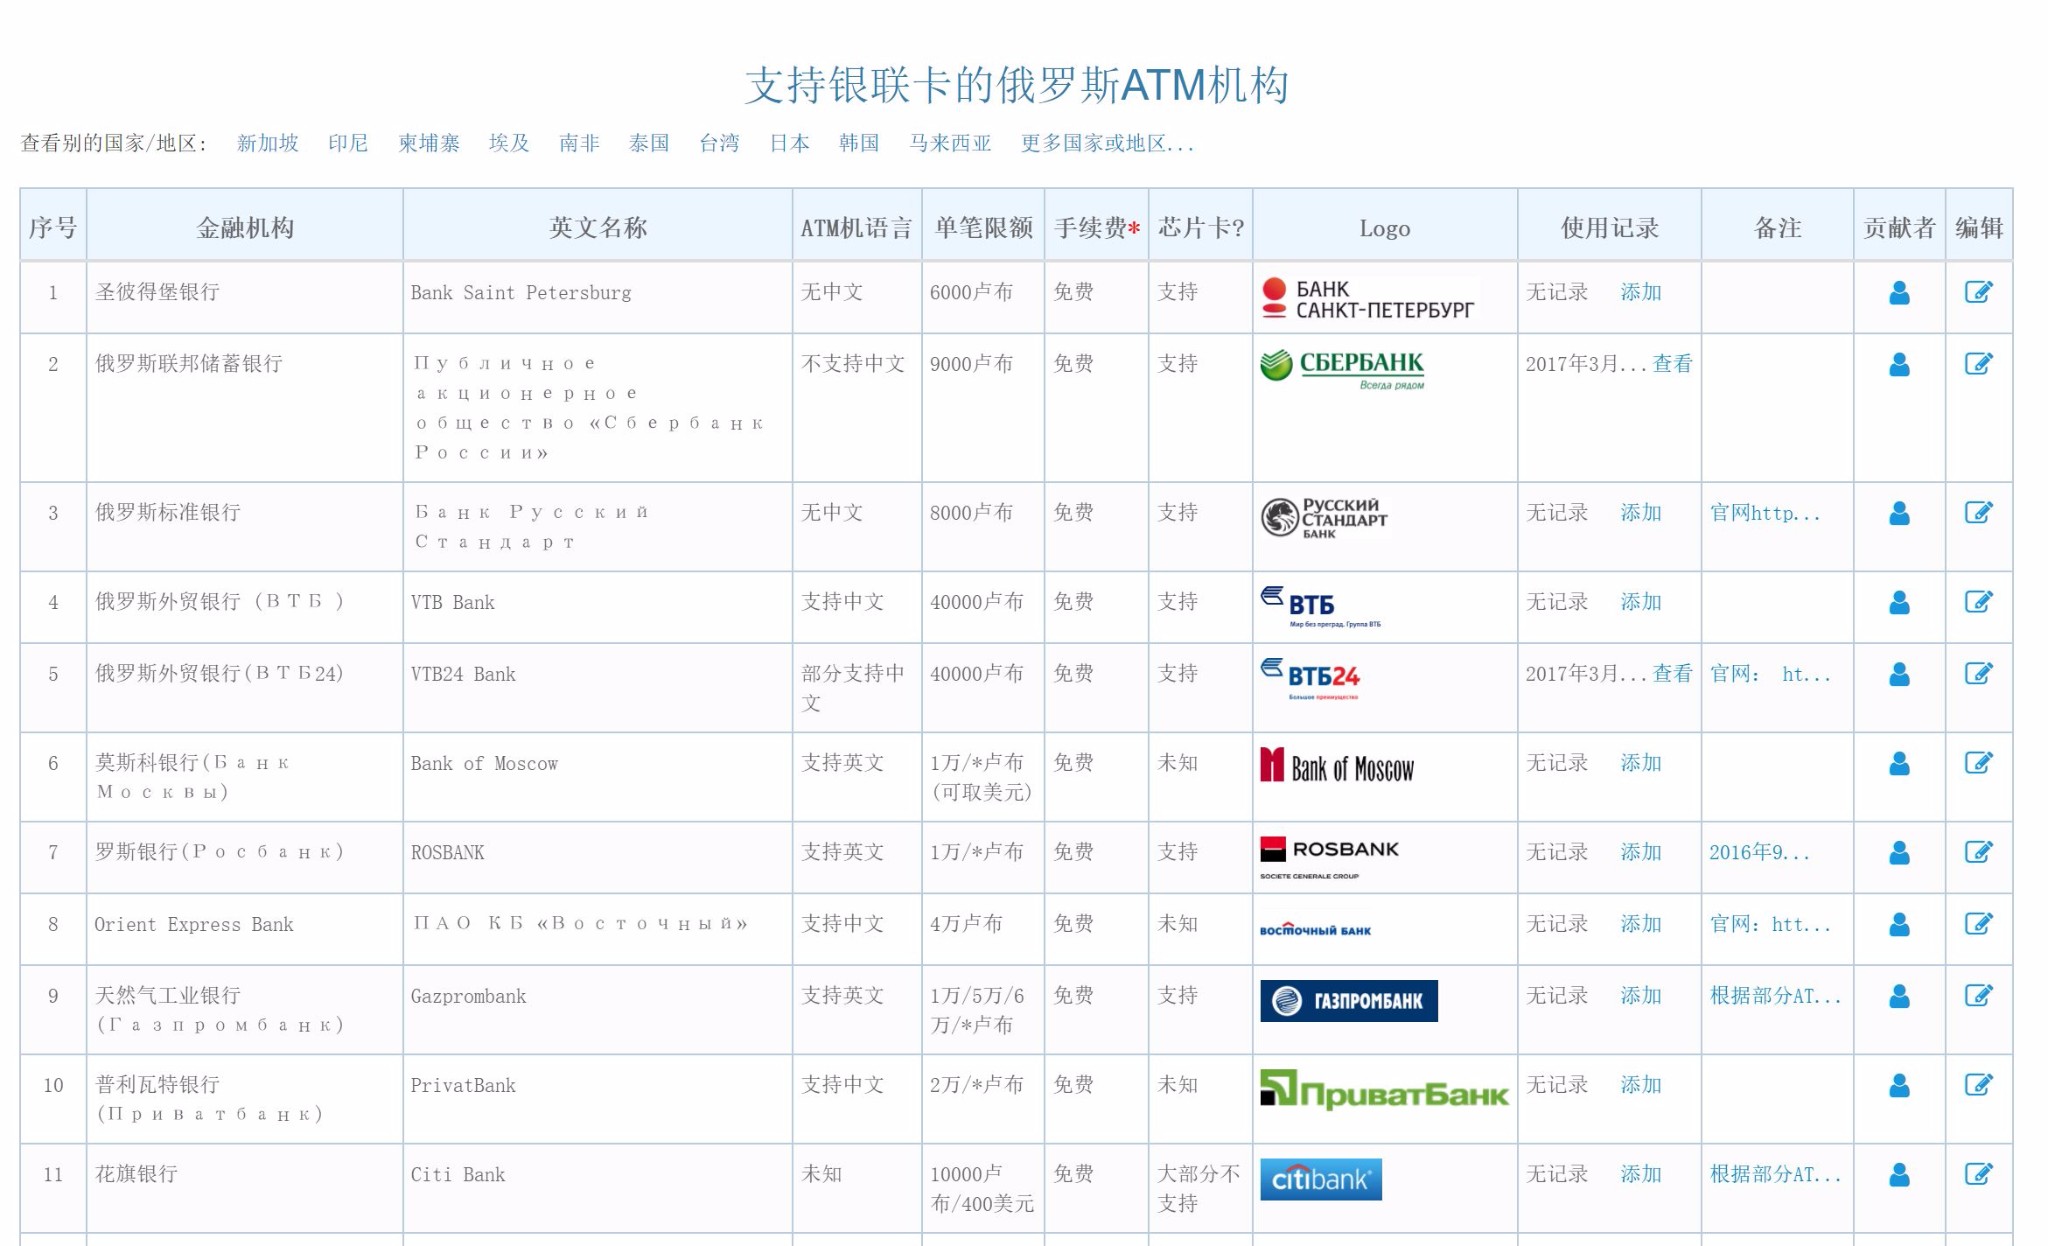
Task: Go to the 南非 country link
Action: 579,143
